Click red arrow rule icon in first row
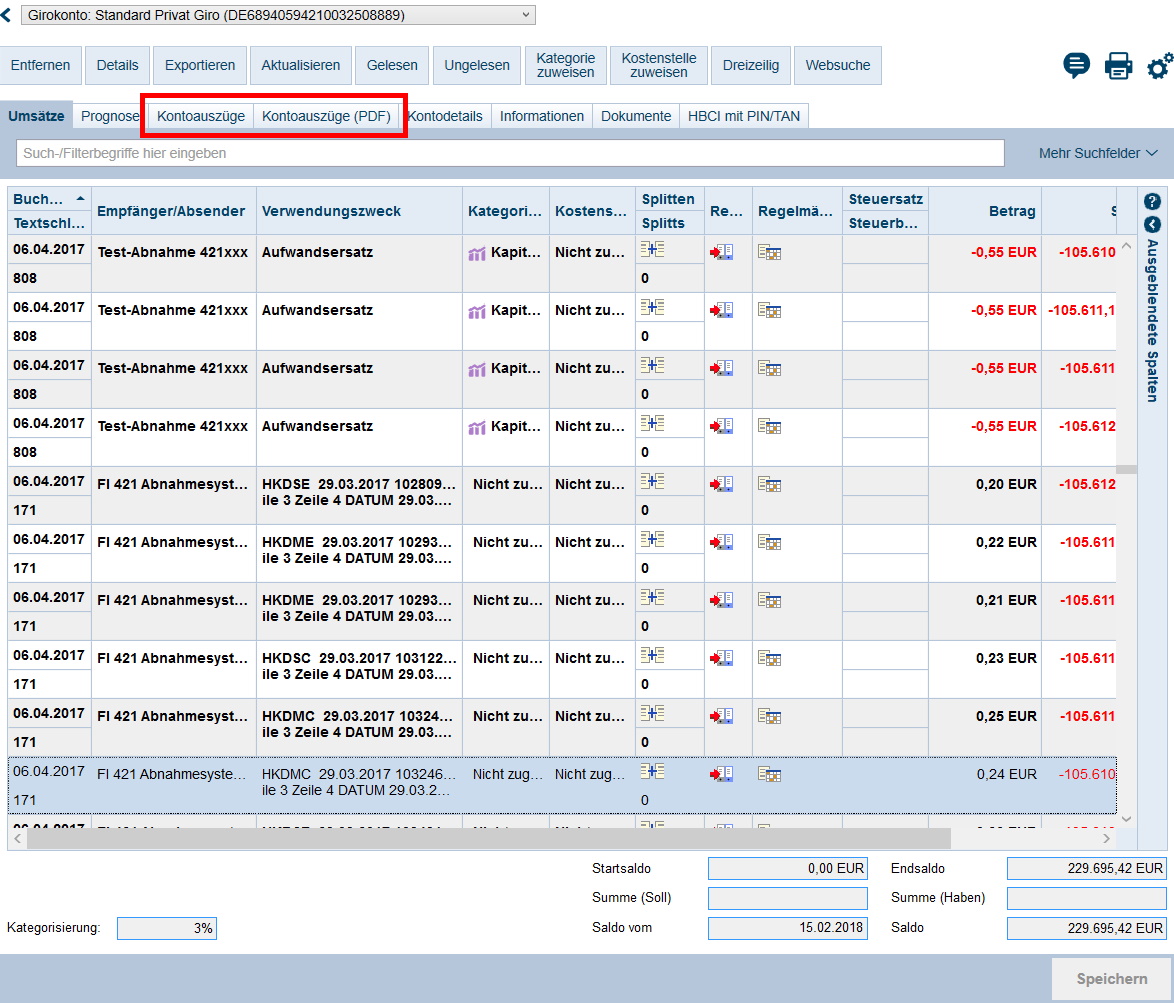This screenshot has height=1003, width=1174. 721,253
